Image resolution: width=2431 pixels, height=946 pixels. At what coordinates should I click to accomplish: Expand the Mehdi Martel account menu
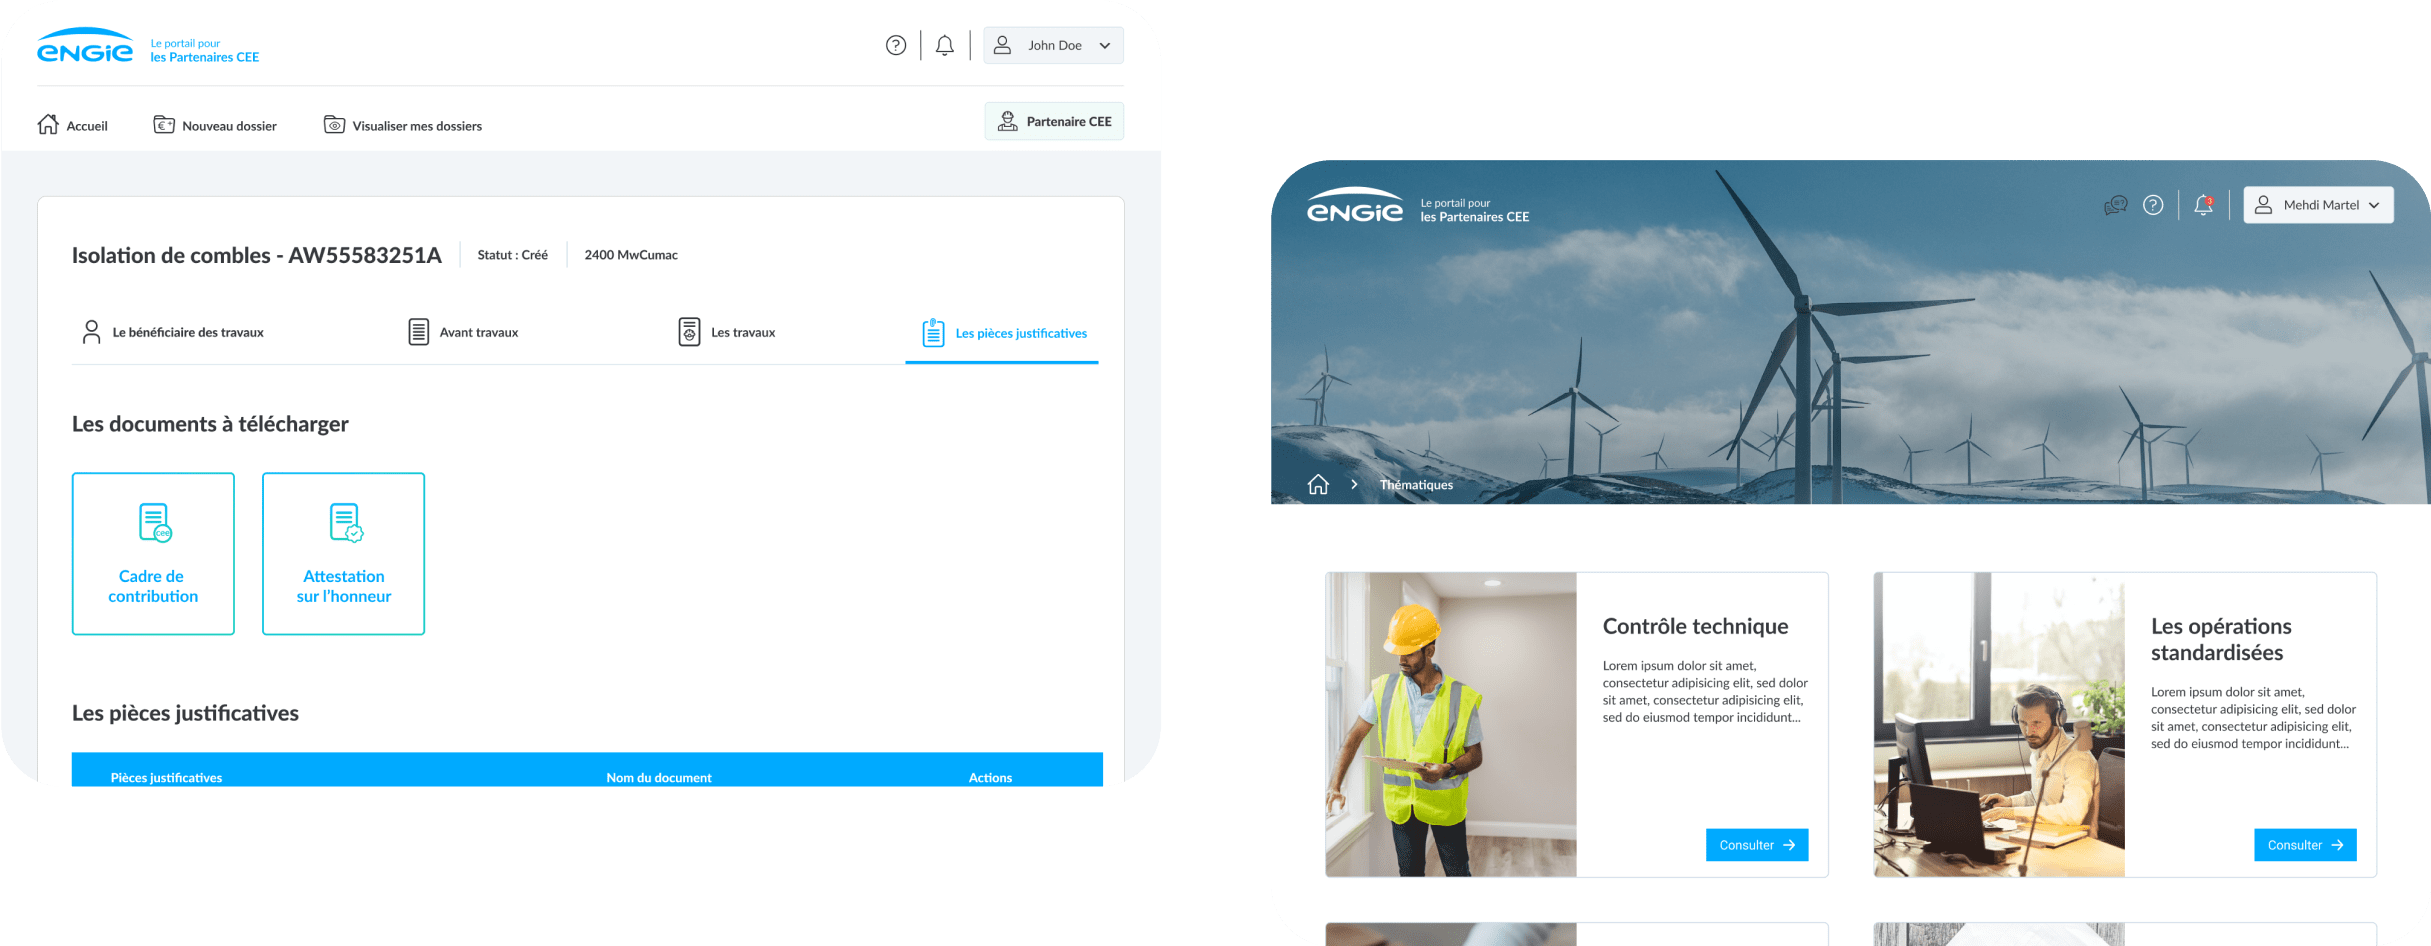[2318, 205]
